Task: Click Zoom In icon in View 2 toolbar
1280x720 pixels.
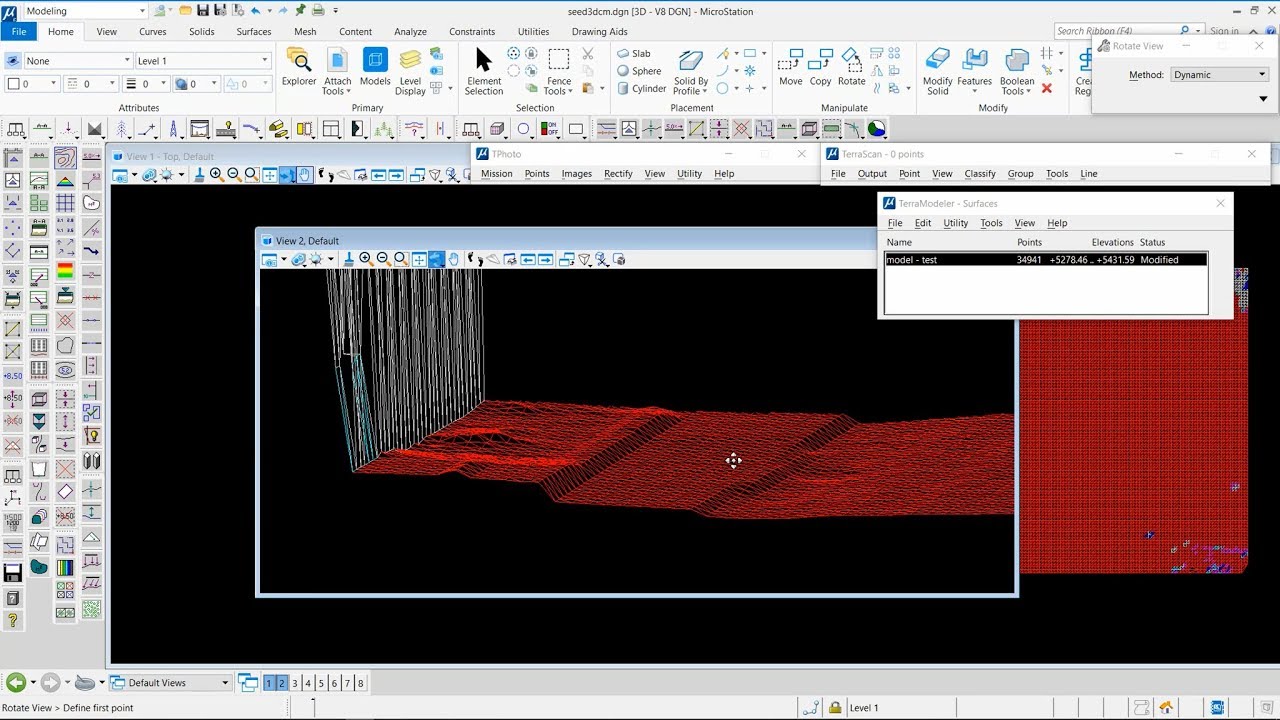Action: [x=366, y=259]
